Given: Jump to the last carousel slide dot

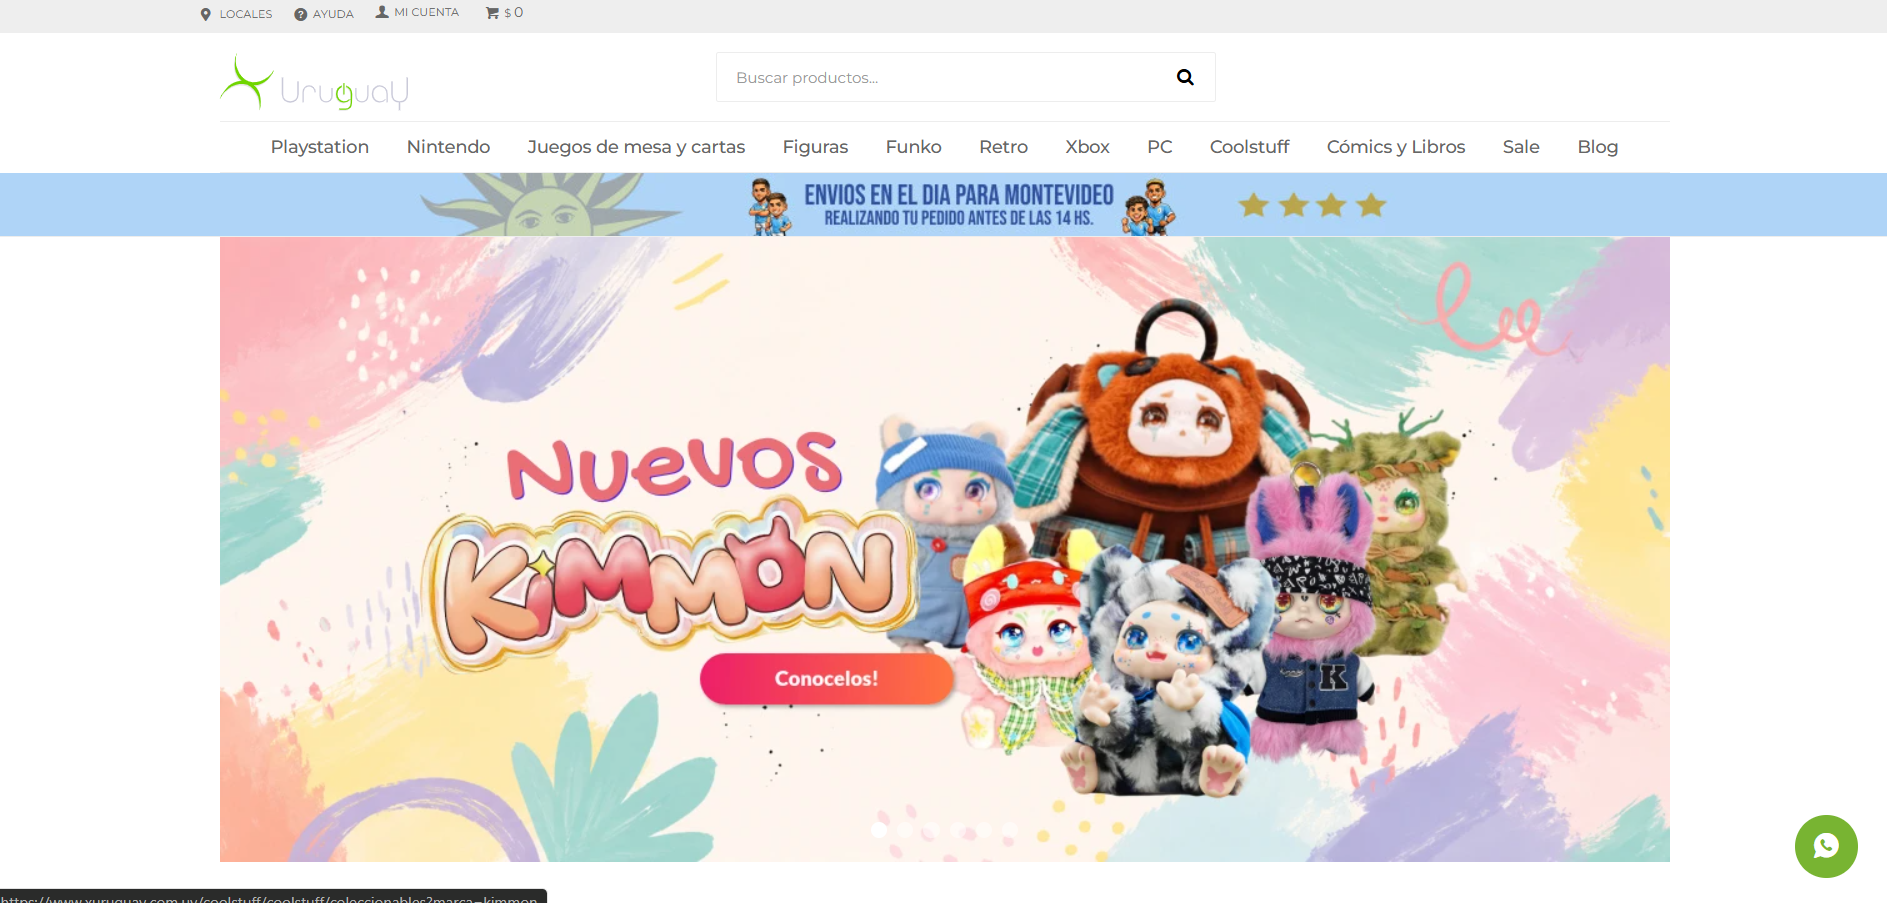Looking at the screenshot, I should (1009, 830).
